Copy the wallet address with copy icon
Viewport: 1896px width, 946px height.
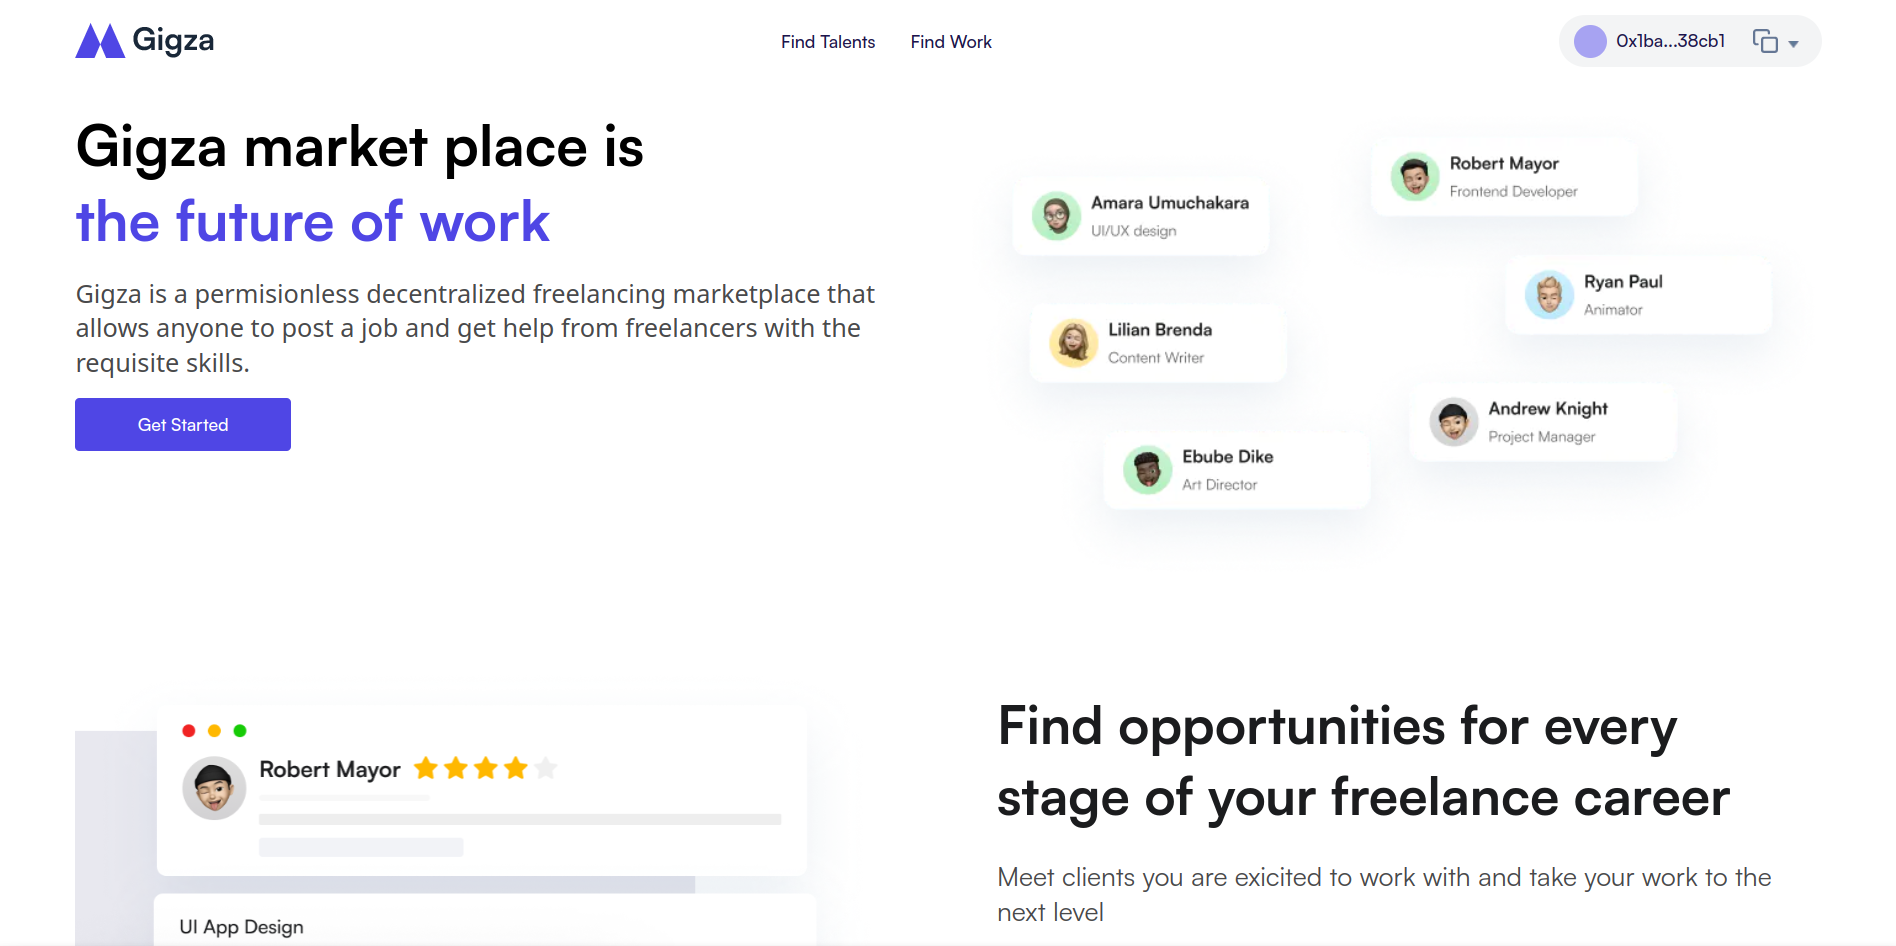pyautogui.click(x=1765, y=41)
